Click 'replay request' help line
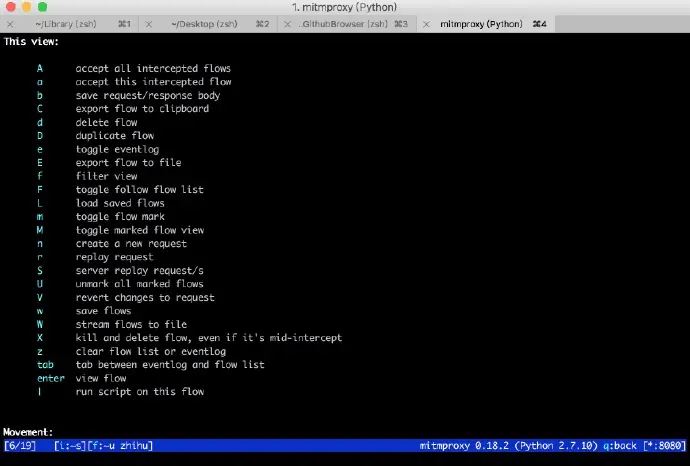 click(114, 257)
